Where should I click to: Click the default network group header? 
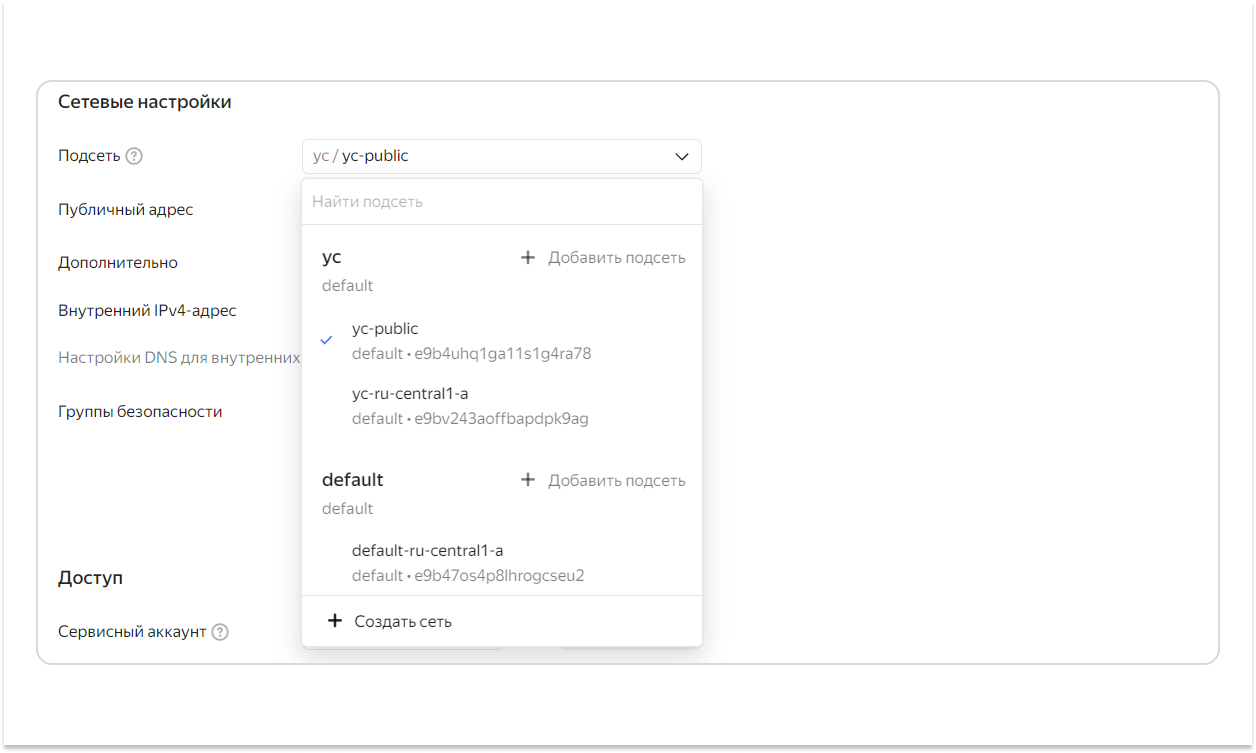pos(352,480)
